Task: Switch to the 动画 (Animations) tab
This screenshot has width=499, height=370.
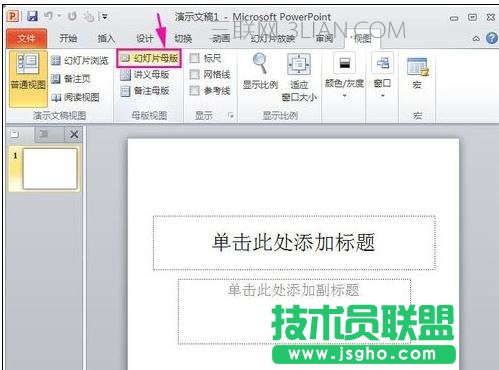Action: 221,39
